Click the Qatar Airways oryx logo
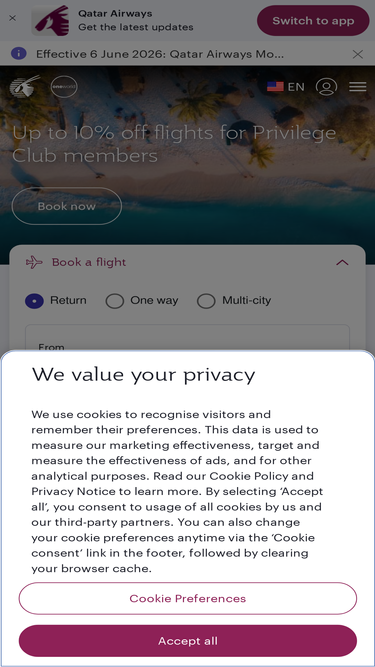 coord(25,86)
